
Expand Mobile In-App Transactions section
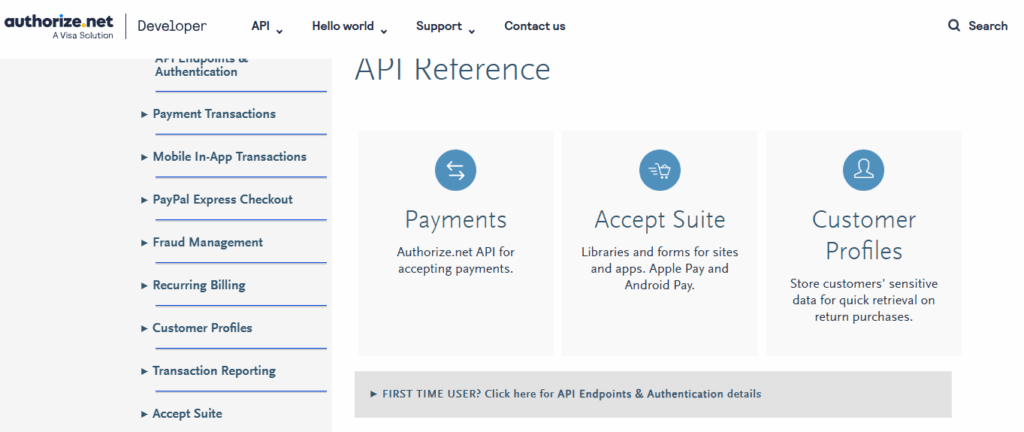223,157
